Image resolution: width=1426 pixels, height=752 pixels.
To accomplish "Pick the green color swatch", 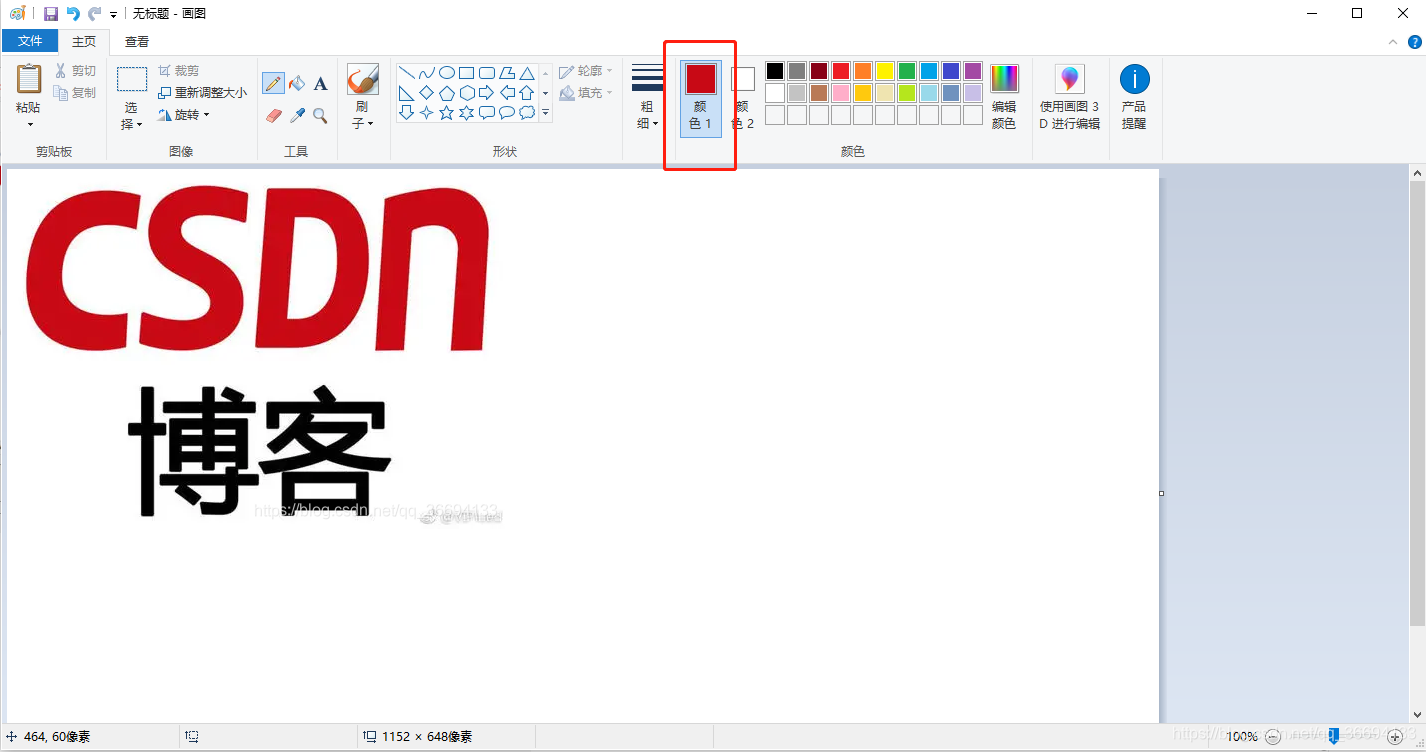I will point(907,71).
